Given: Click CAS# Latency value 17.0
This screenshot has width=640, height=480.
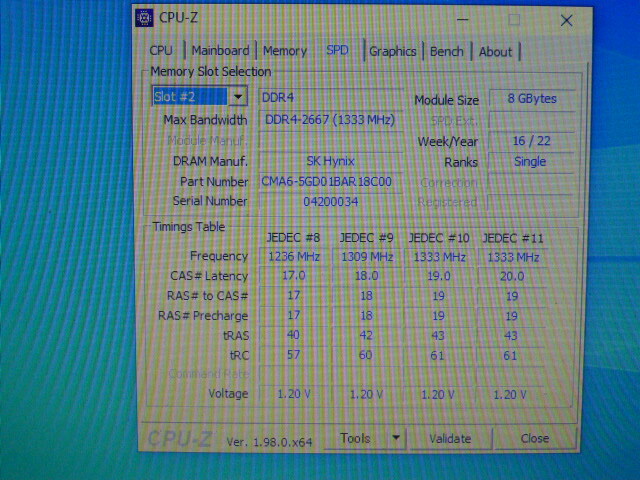Looking at the screenshot, I should [x=294, y=276].
